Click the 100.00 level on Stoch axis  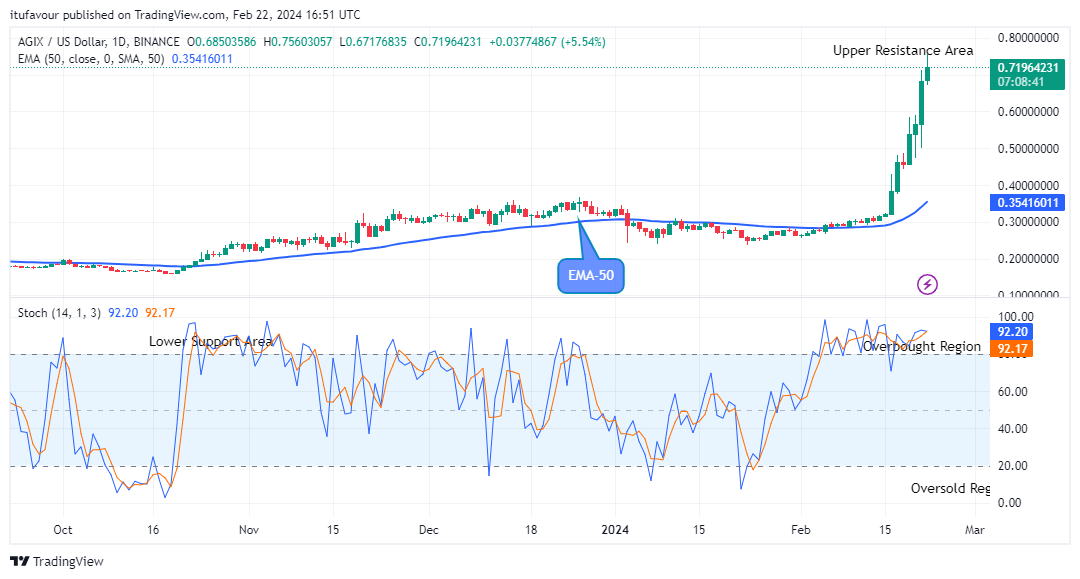[1013, 316]
